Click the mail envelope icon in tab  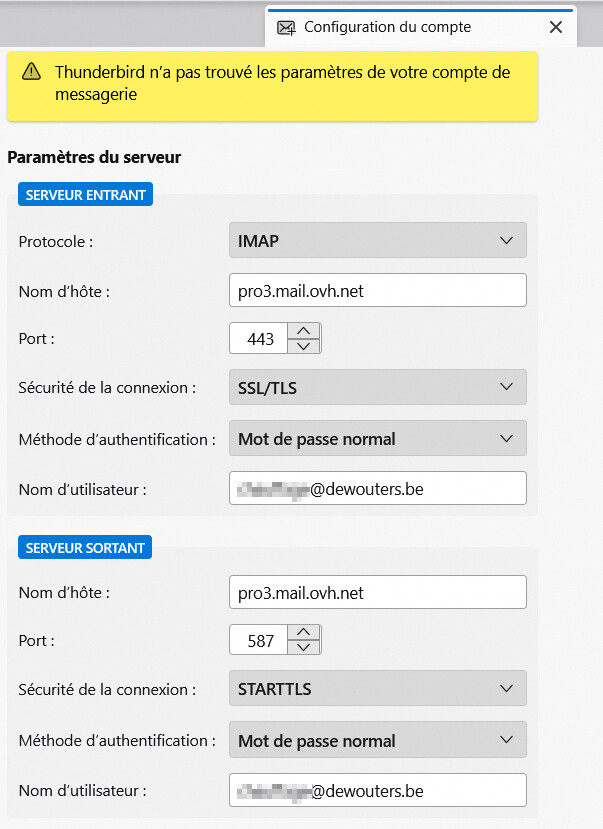(x=286, y=27)
